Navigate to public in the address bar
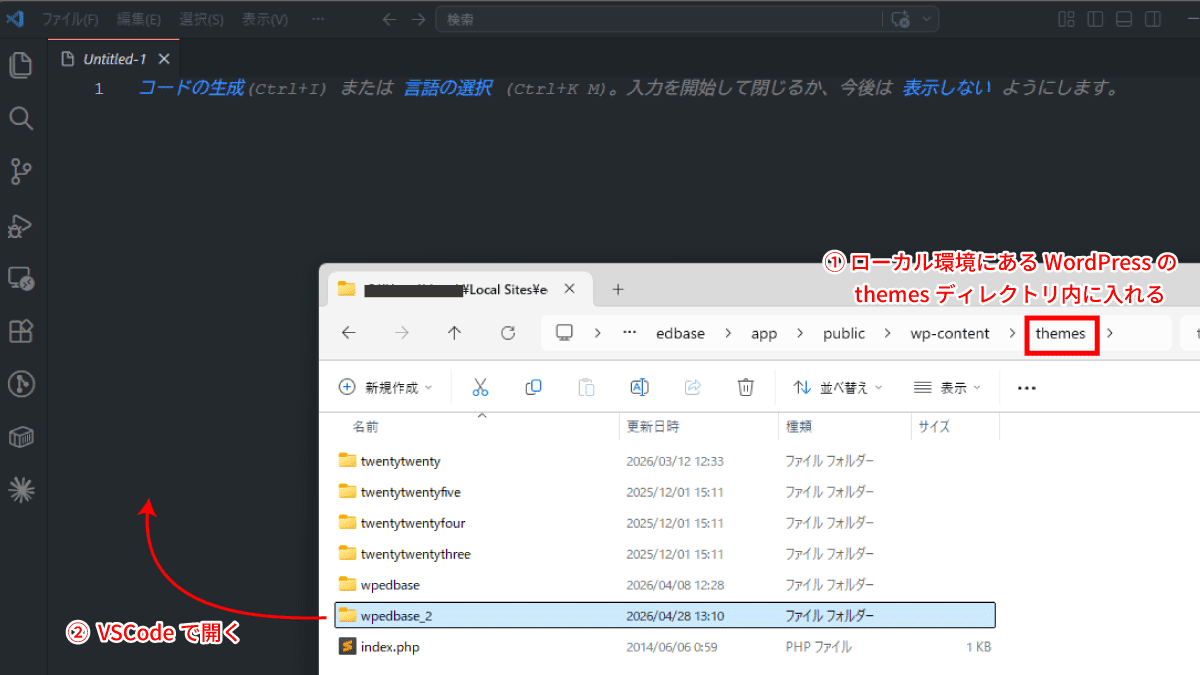This screenshot has width=1200, height=675. pos(844,333)
